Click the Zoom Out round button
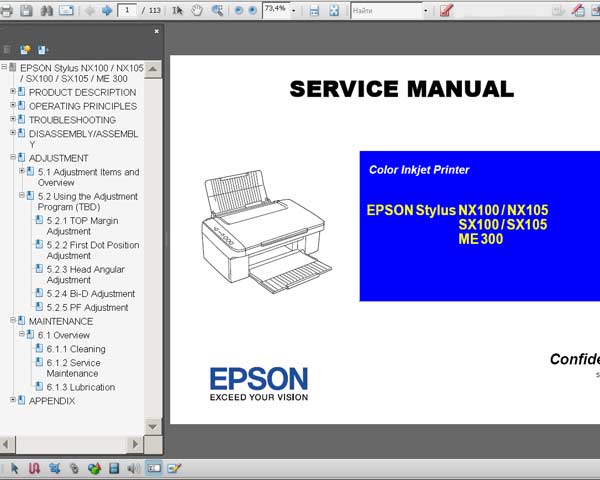The width and height of the screenshot is (600, 480). (x=238, y=11)
